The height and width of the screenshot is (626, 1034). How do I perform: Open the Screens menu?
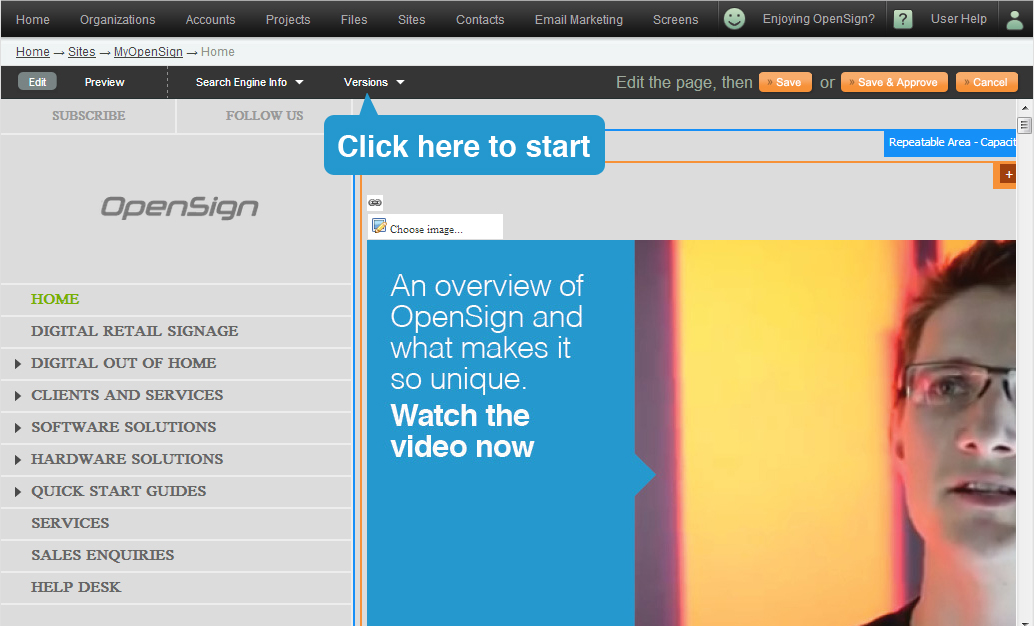[675, 19]
